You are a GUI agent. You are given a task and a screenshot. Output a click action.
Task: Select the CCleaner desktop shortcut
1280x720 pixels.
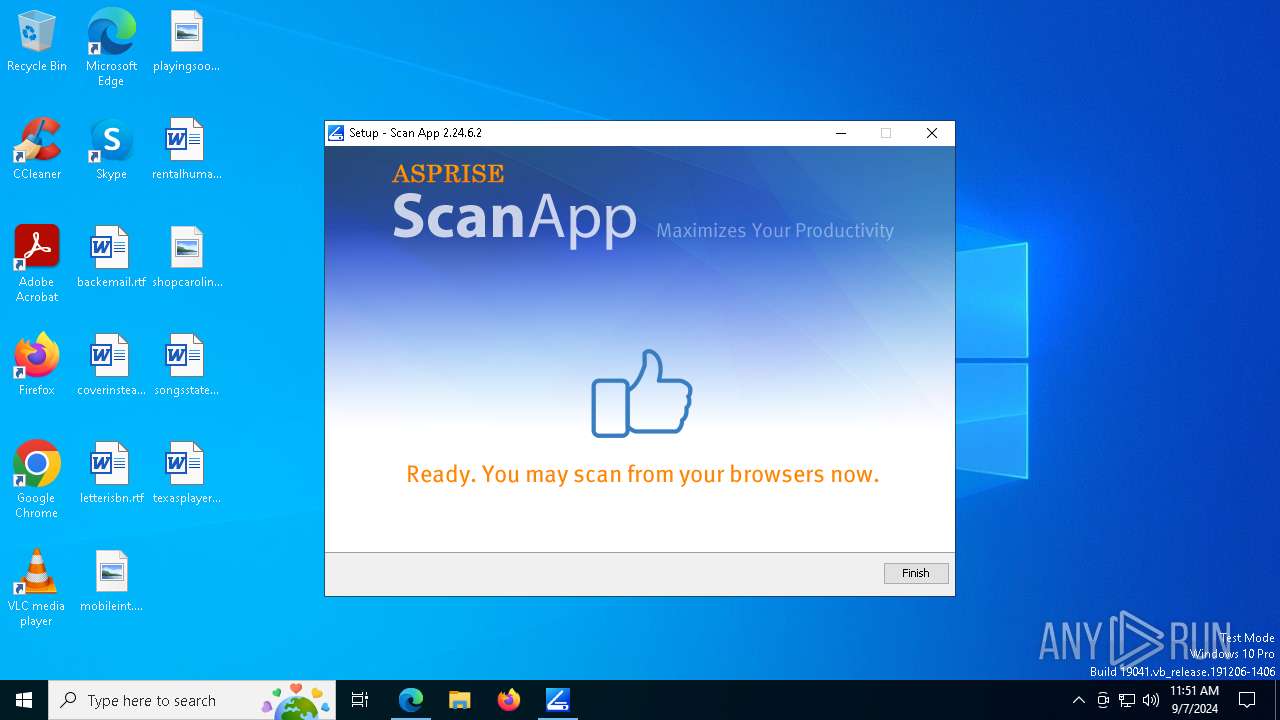(x=37, y=150)
